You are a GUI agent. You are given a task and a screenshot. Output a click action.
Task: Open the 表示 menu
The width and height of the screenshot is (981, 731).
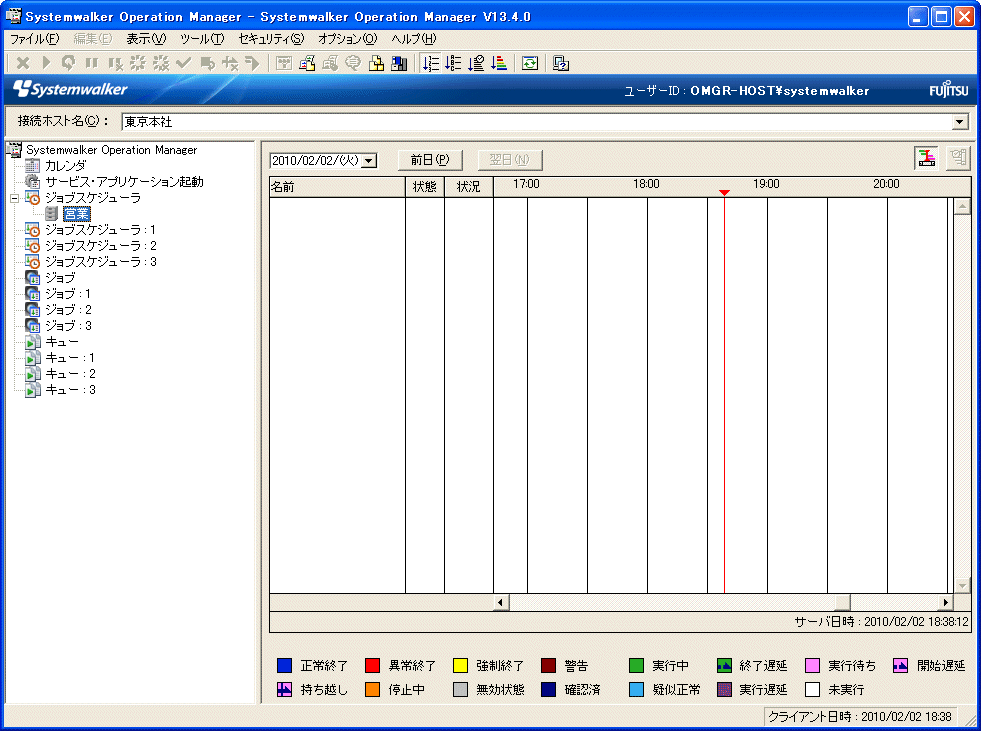pos(146,39)
